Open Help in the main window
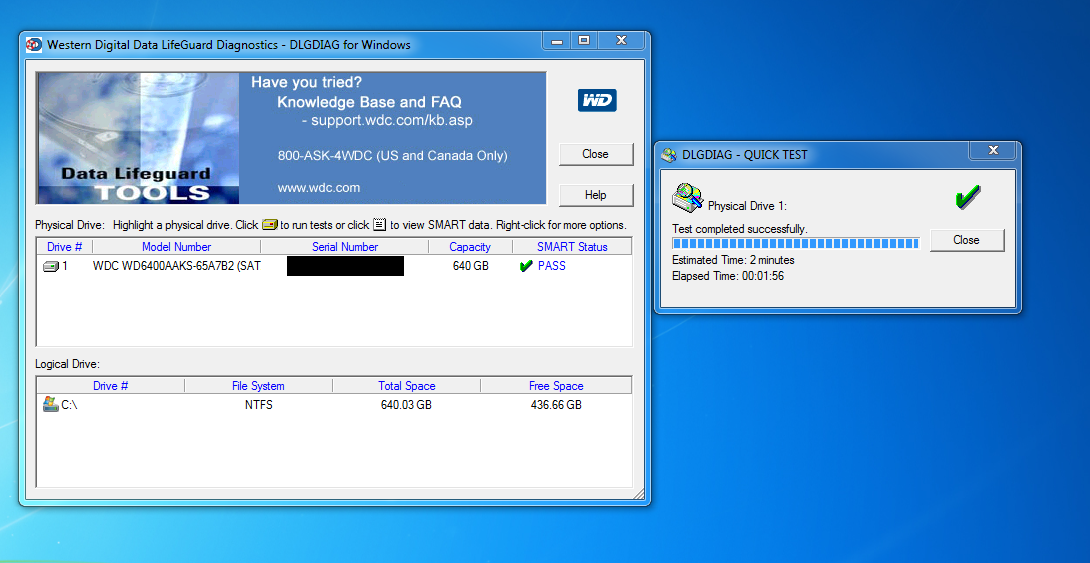The image size is (1090, 563). 596,195
